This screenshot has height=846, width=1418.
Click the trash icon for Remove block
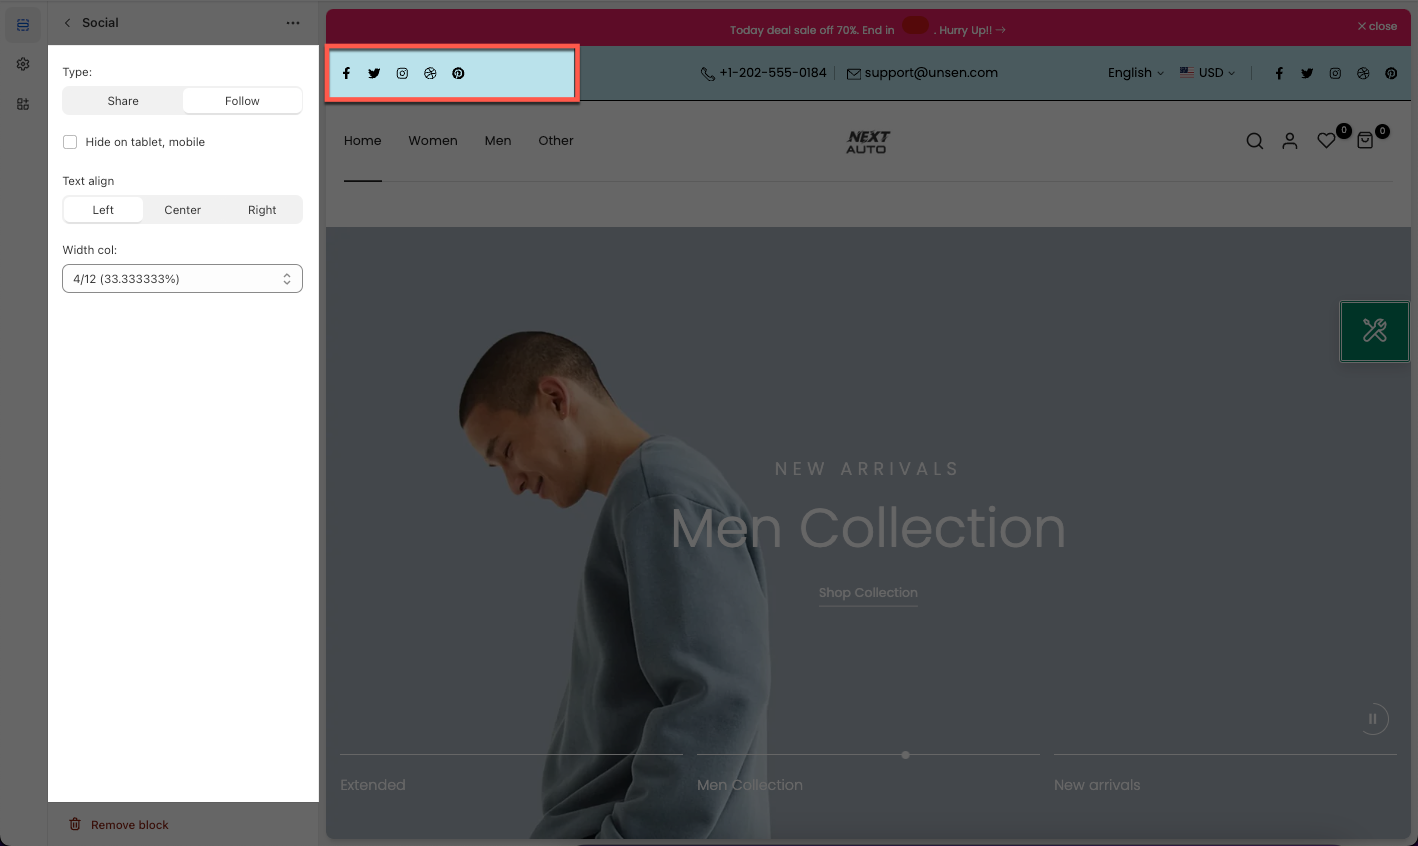75,824
